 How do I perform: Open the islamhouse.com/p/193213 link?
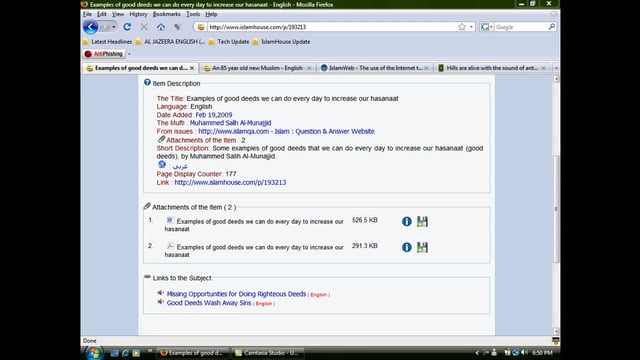point(230,182)
